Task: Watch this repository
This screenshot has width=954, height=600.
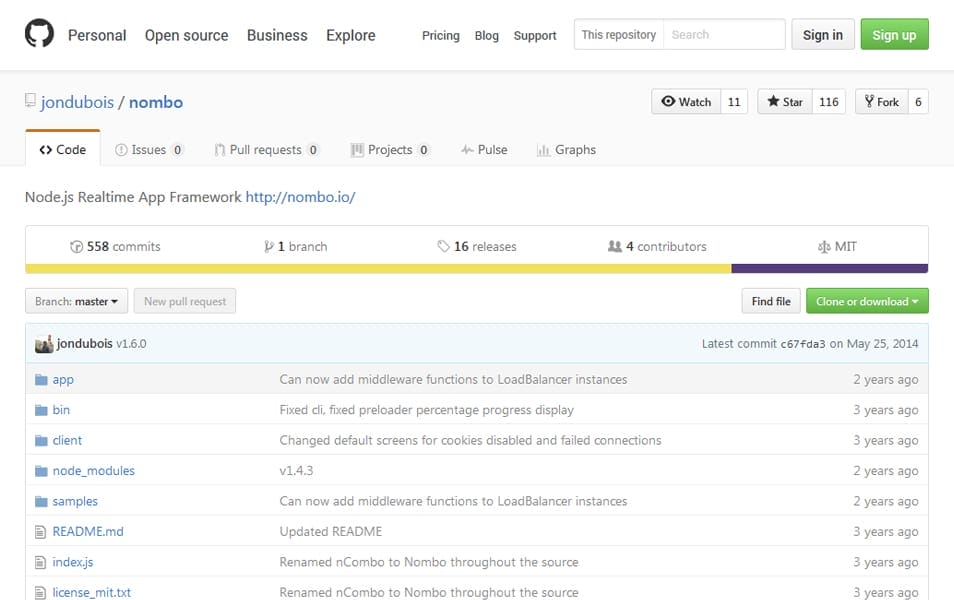Action: coord(686,102)
